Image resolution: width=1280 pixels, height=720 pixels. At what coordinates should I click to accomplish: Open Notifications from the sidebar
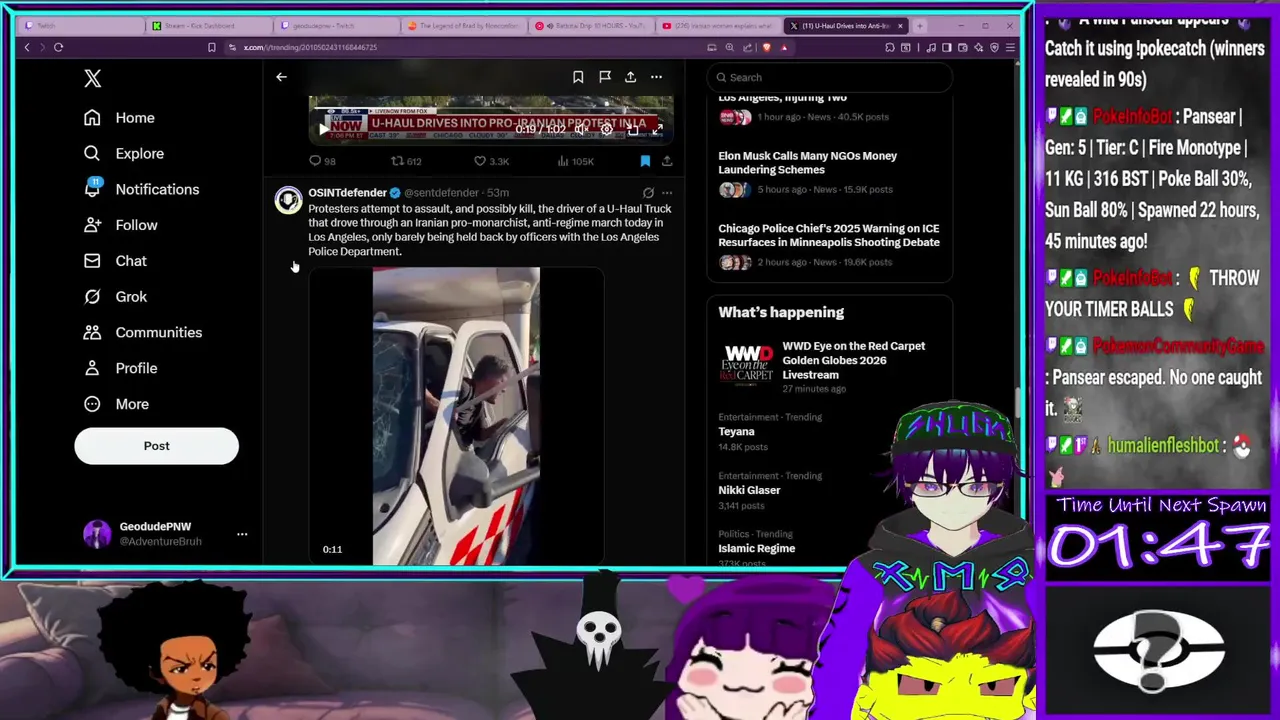[x=141, y=189]
